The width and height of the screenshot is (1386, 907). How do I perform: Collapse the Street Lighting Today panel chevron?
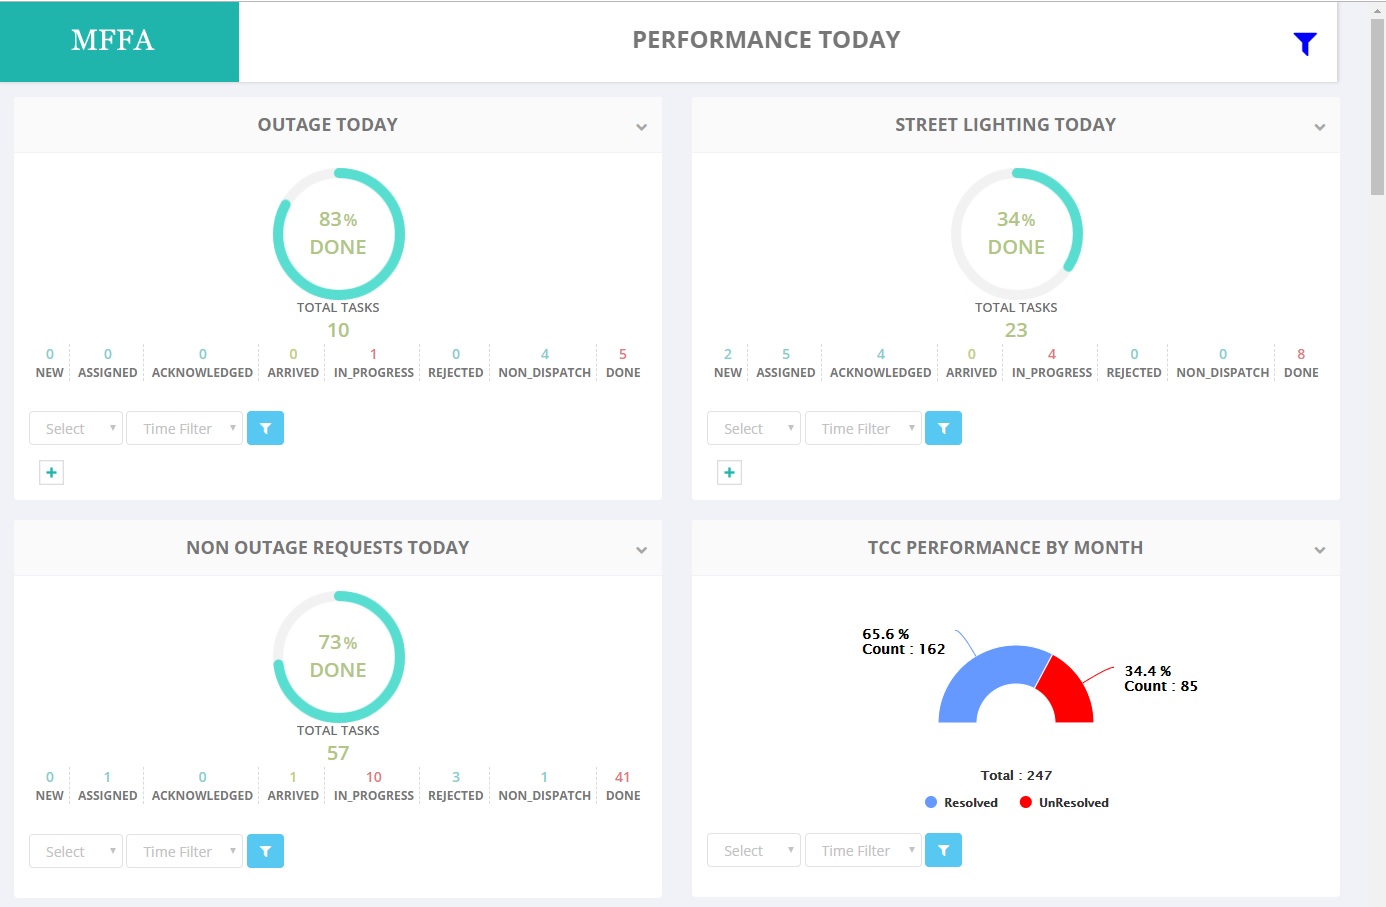[1319, 127]
